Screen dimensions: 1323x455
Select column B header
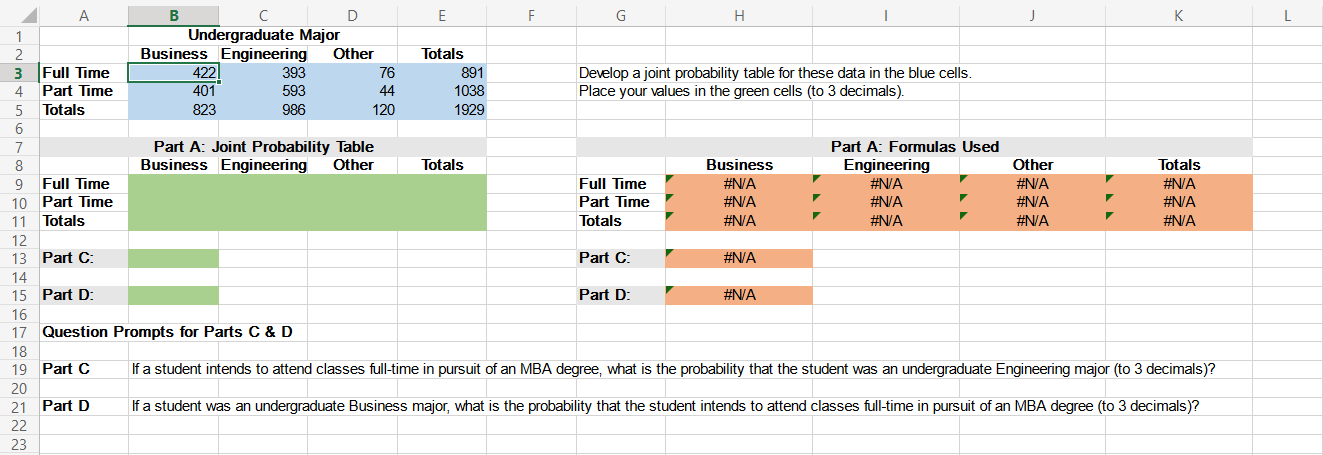pyautogui.click(x=174, y=14)
